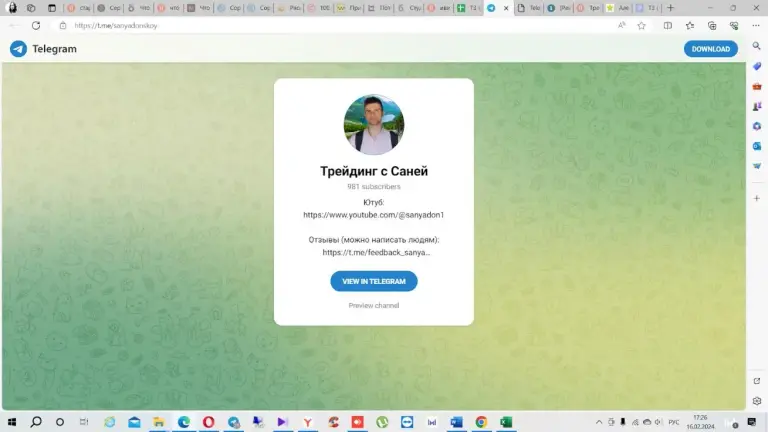Open Cortana circle on the taskbar
This screenshot has height=432, width=768.
pos(60,422)
